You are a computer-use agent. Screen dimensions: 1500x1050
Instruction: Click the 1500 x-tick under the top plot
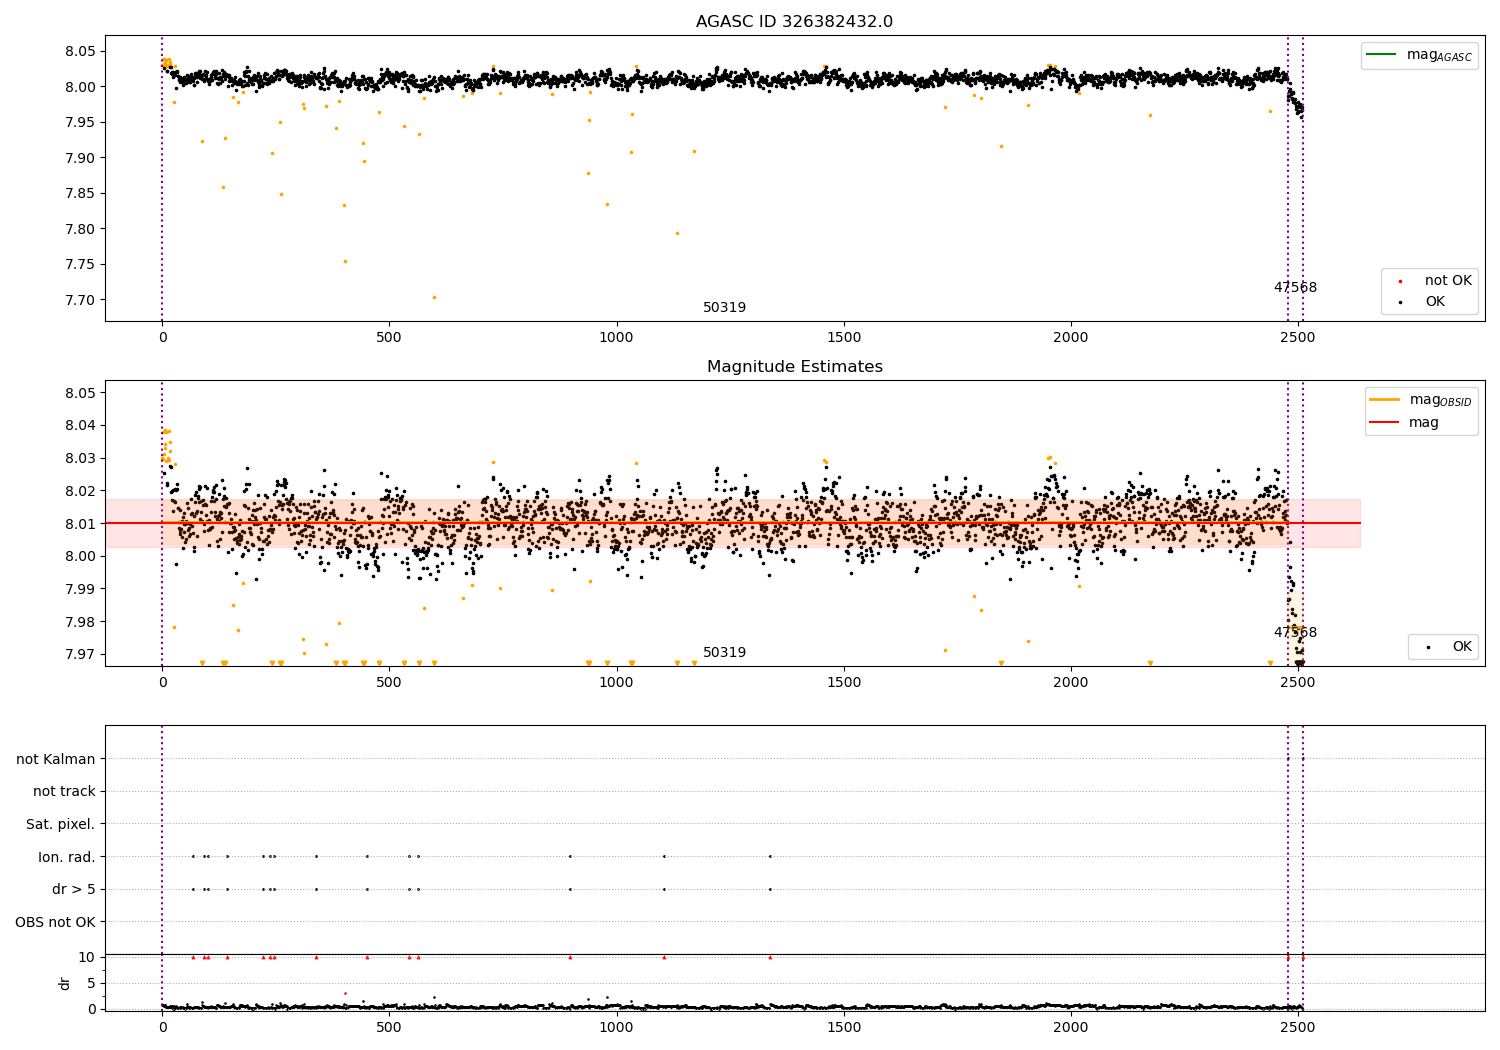[x=844, y=338]
